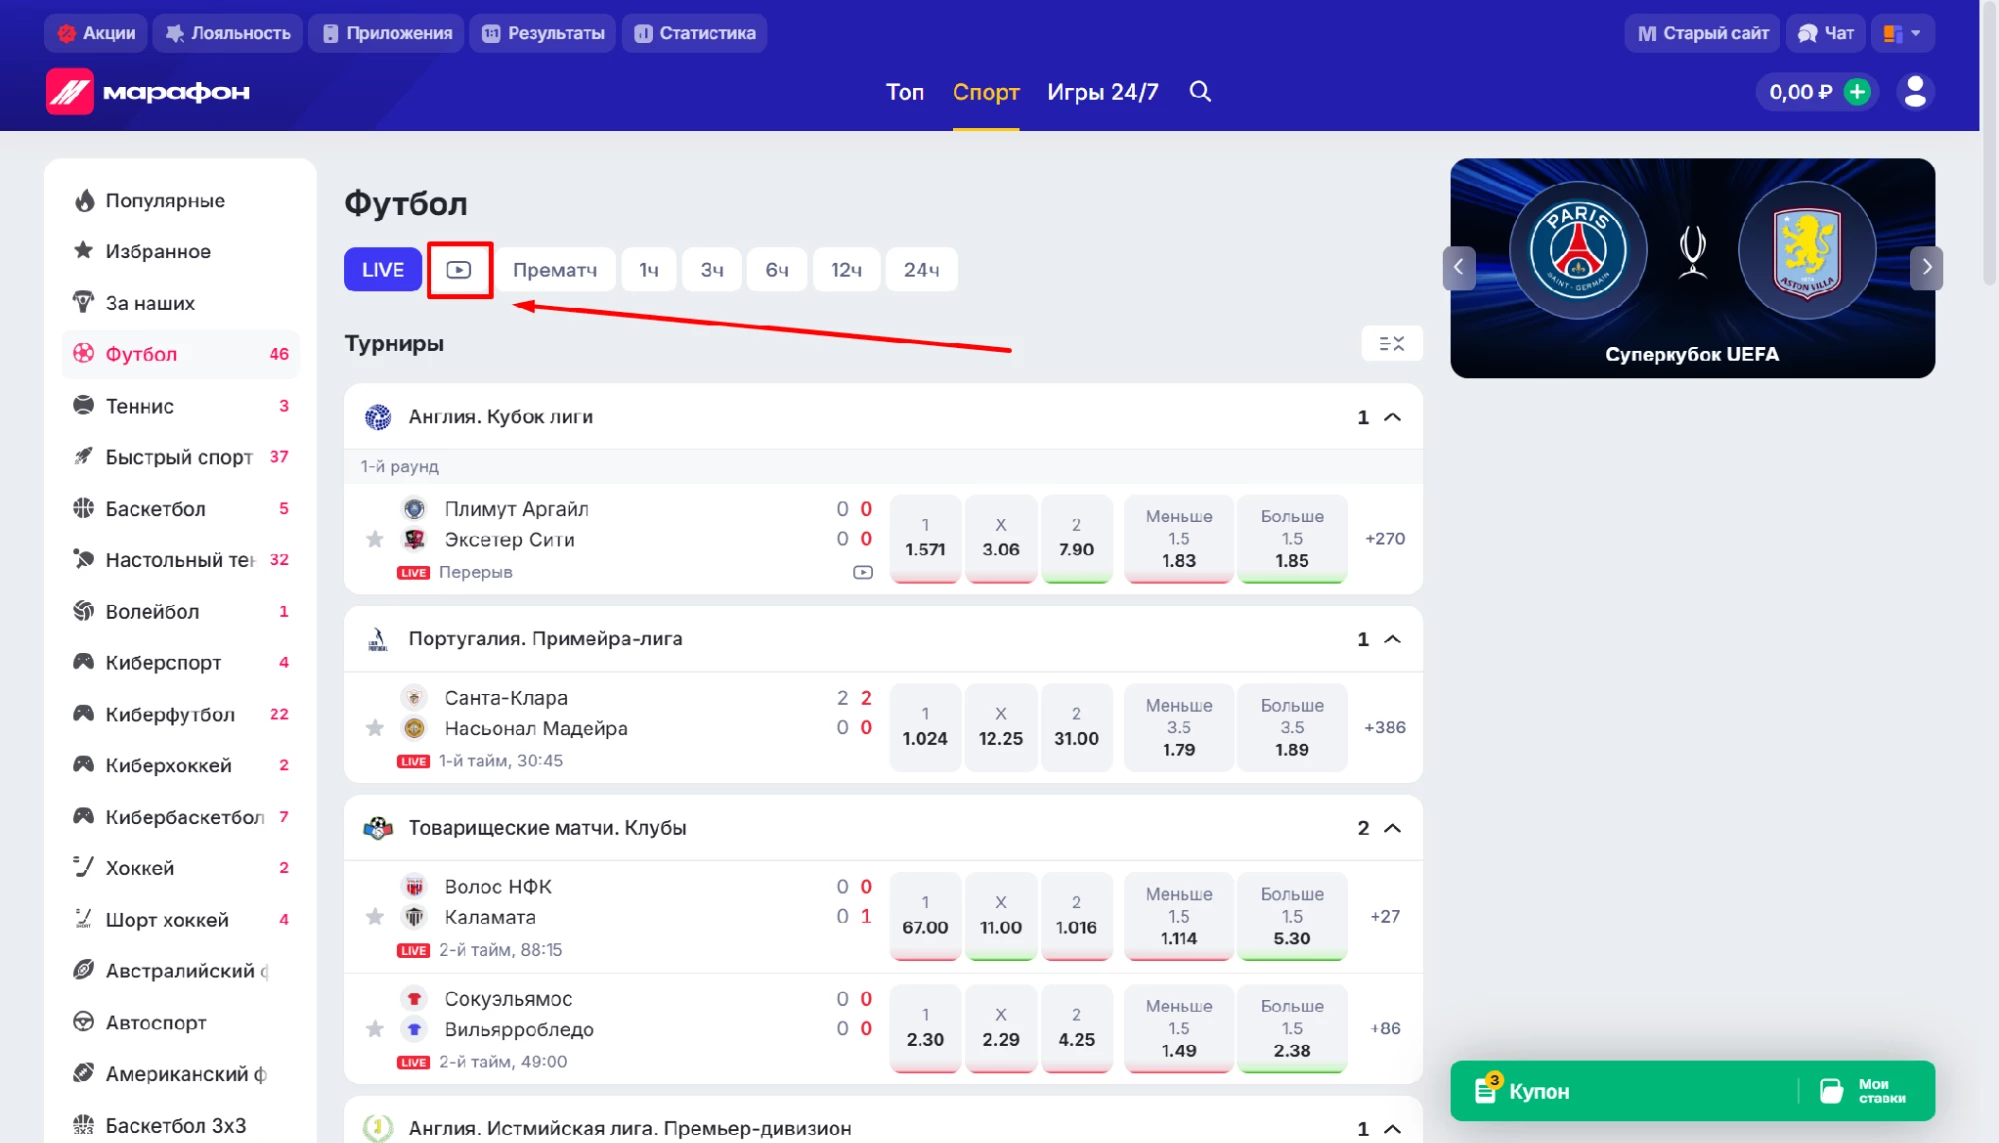Open Киберфутбол in the sidebar
This screenshot has height=1143, width=1999.
(181, 714)
